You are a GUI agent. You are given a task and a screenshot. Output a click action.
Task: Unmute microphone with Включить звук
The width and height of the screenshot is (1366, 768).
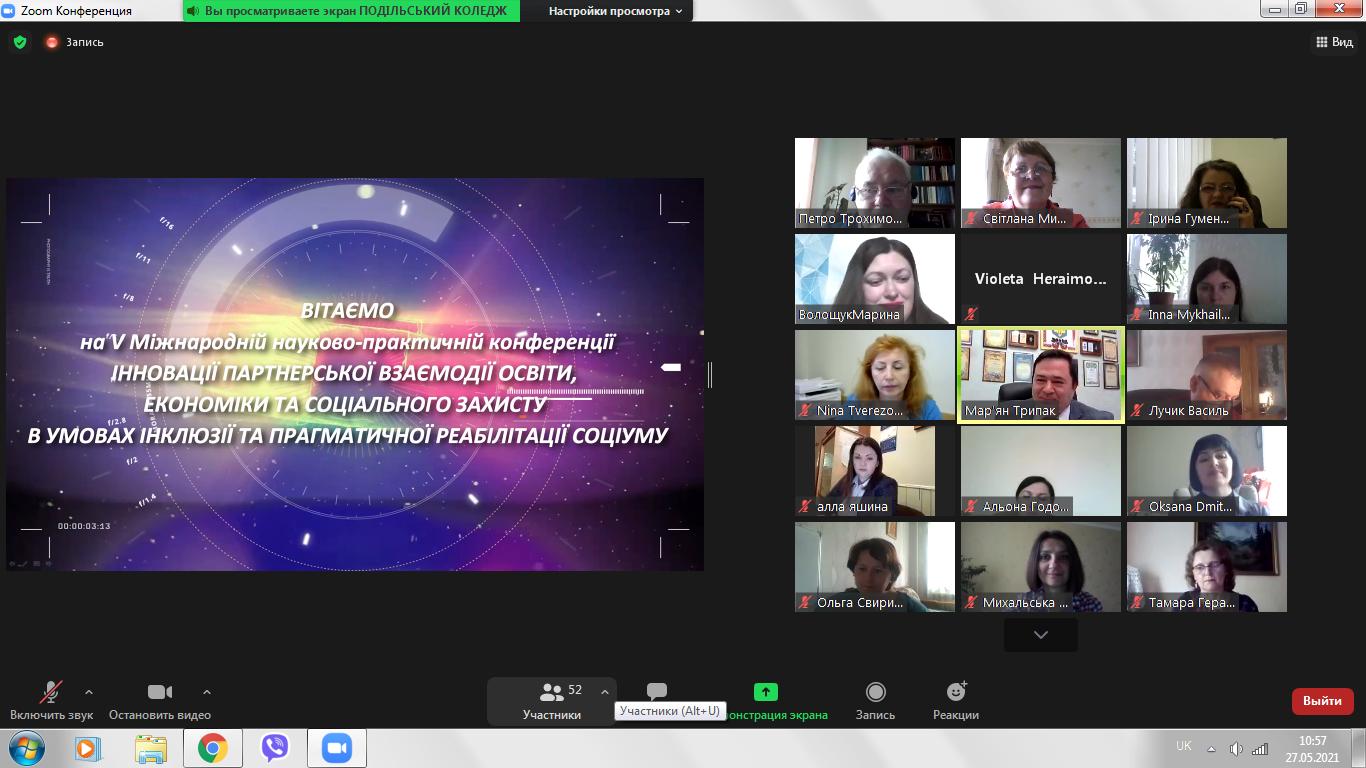pyautogui.click(x=51, y=692)
